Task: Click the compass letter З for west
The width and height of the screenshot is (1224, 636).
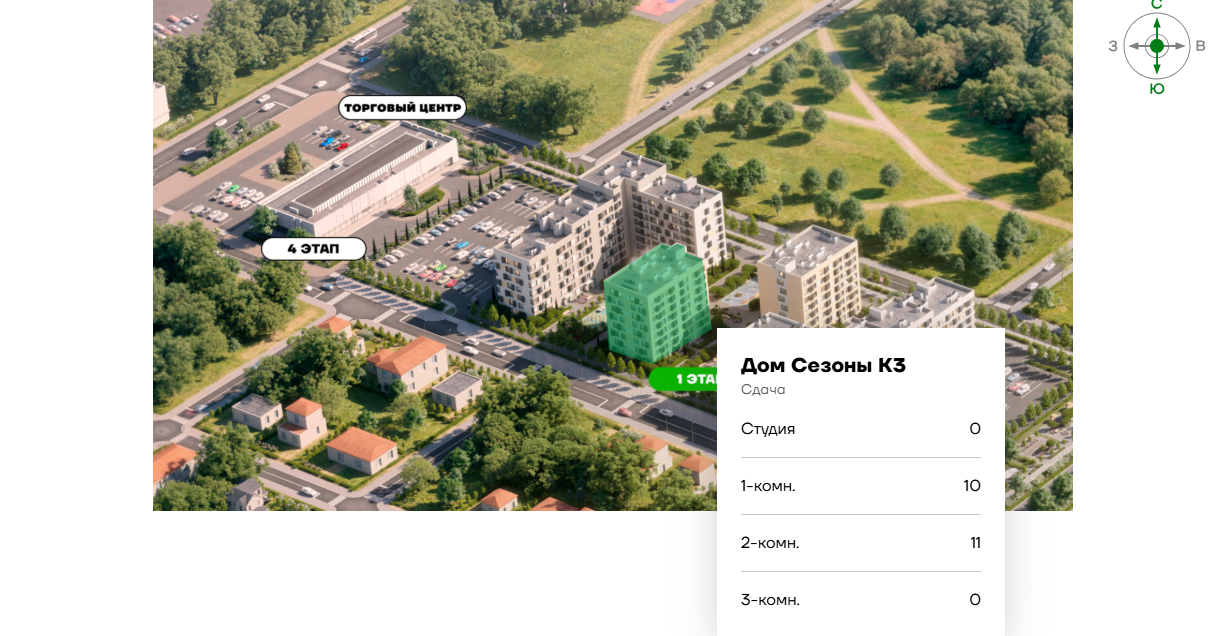Action: click(x=1113, y=46)
